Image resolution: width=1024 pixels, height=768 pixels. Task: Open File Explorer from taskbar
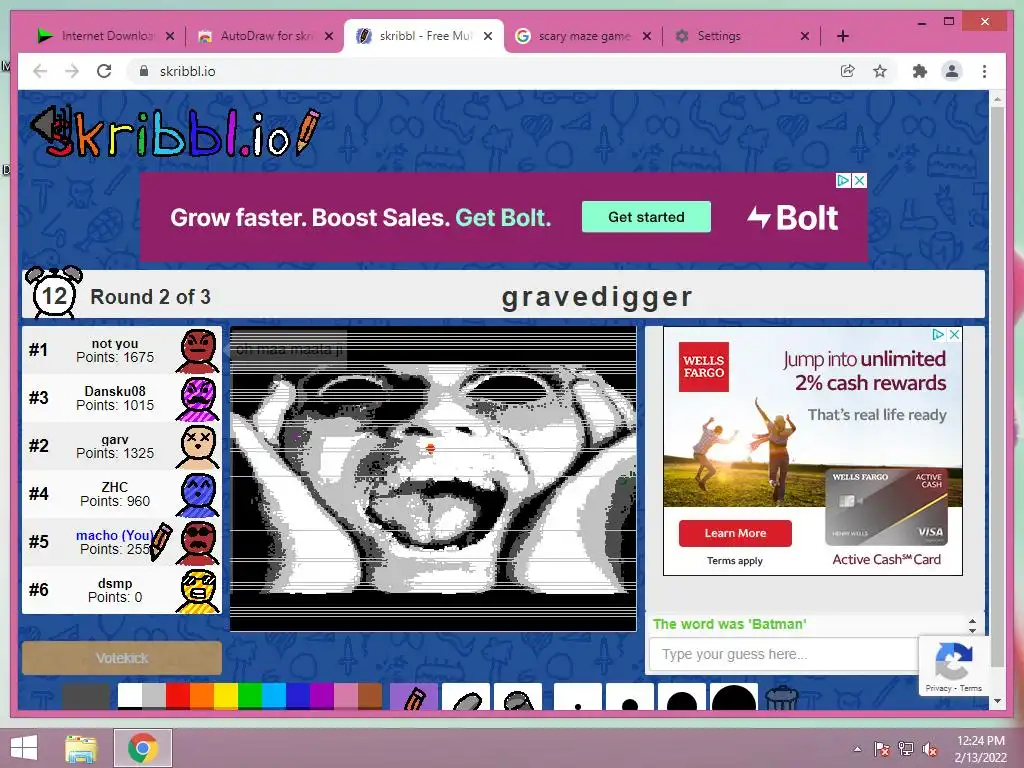[81, 748]
